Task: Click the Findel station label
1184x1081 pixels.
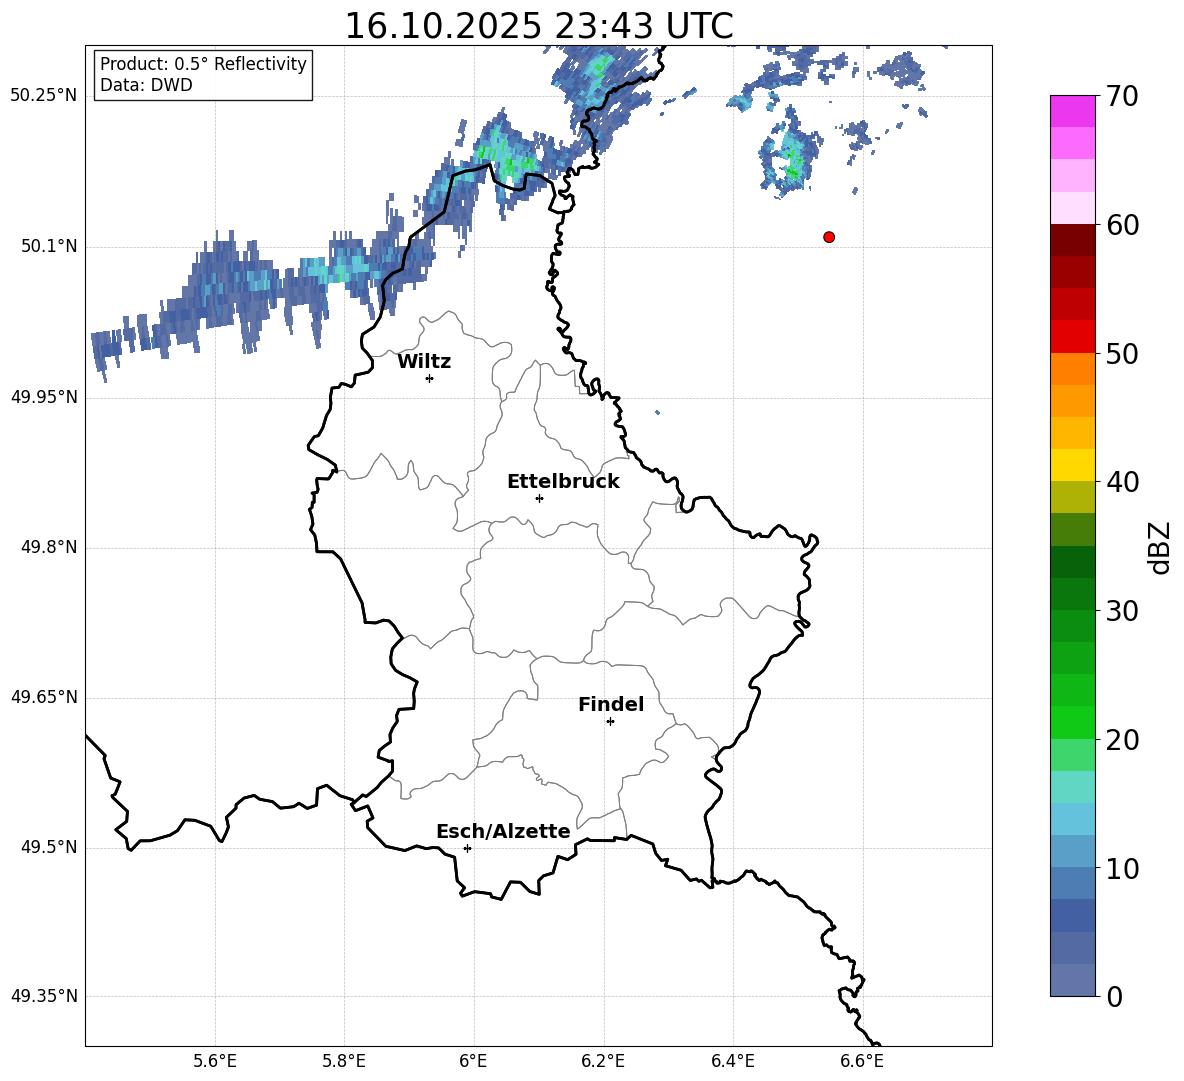Action: tap(611, 704)
